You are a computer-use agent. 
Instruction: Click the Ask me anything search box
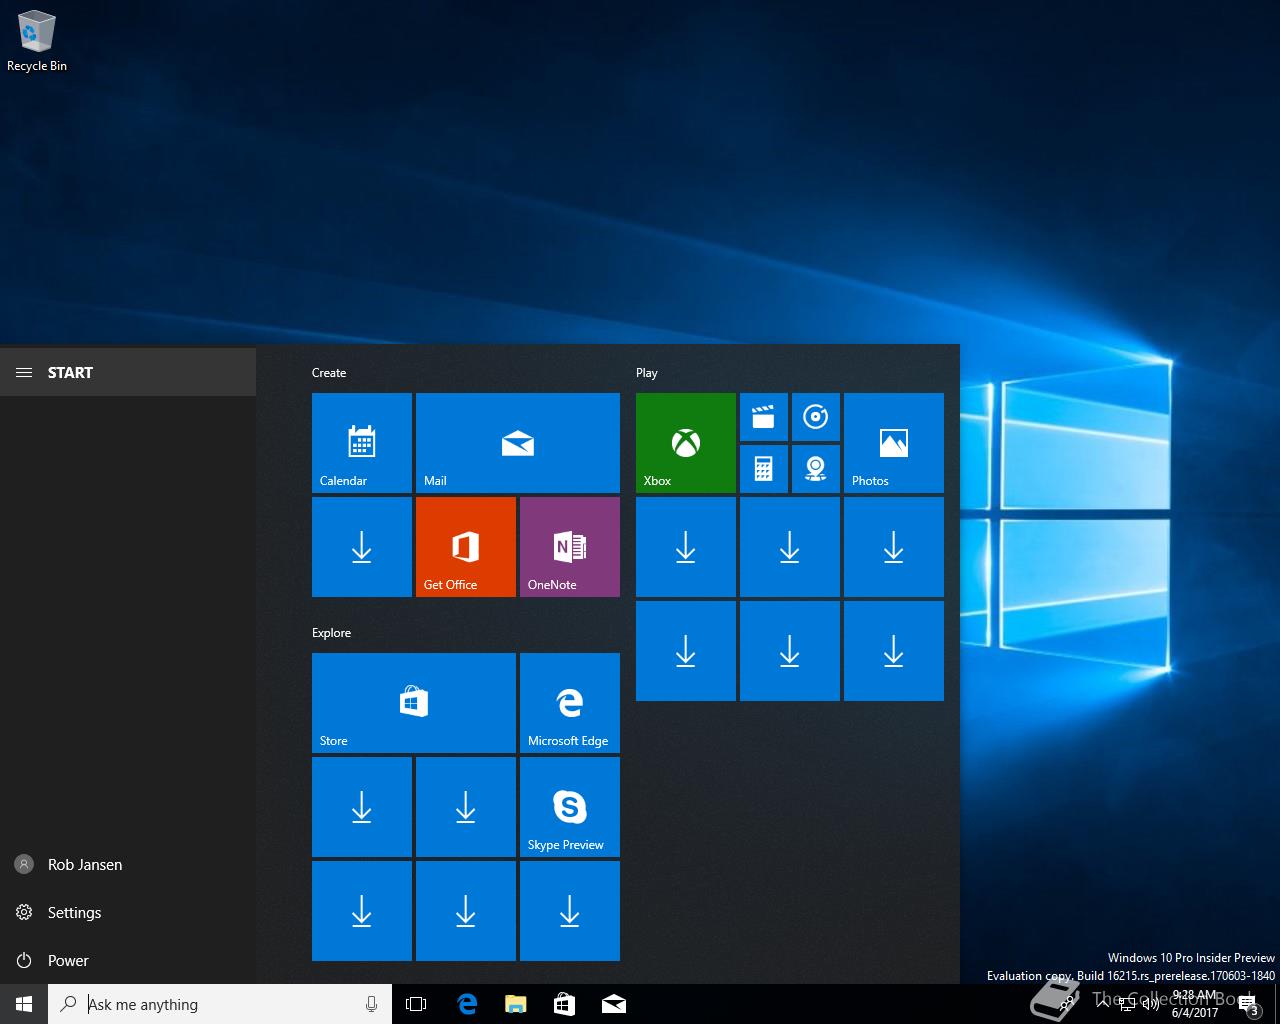tap(220, 1004)
